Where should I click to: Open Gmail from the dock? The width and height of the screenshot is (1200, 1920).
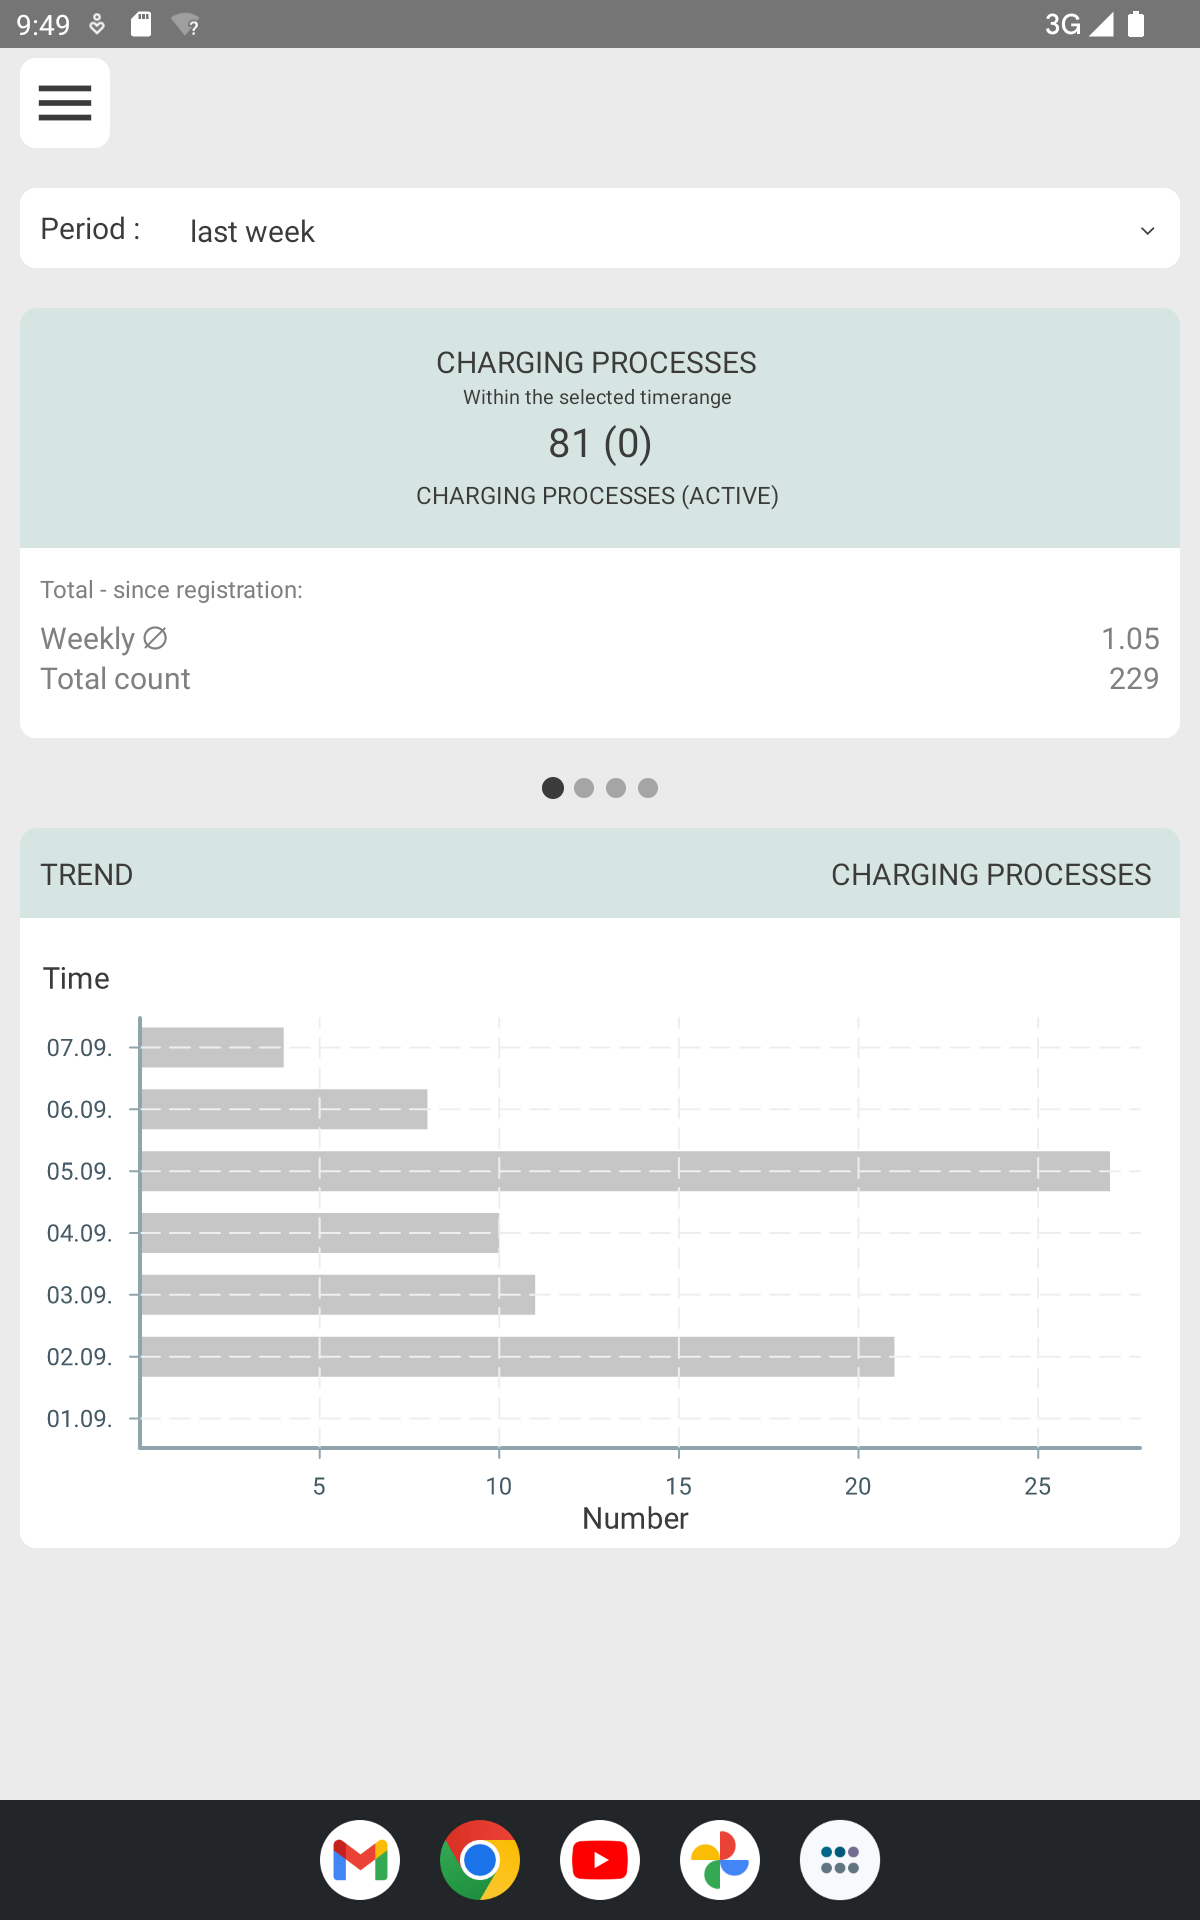(360, 1860)
